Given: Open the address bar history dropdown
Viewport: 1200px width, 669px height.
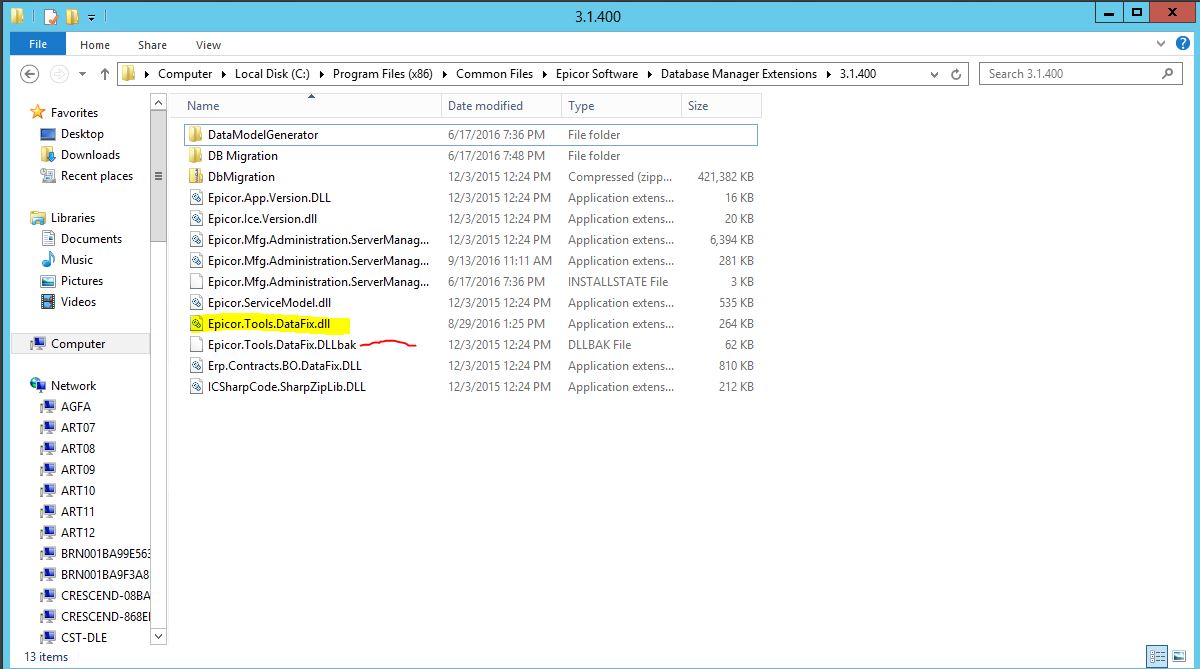Looking at the screenshot, I should click(935, 74).
